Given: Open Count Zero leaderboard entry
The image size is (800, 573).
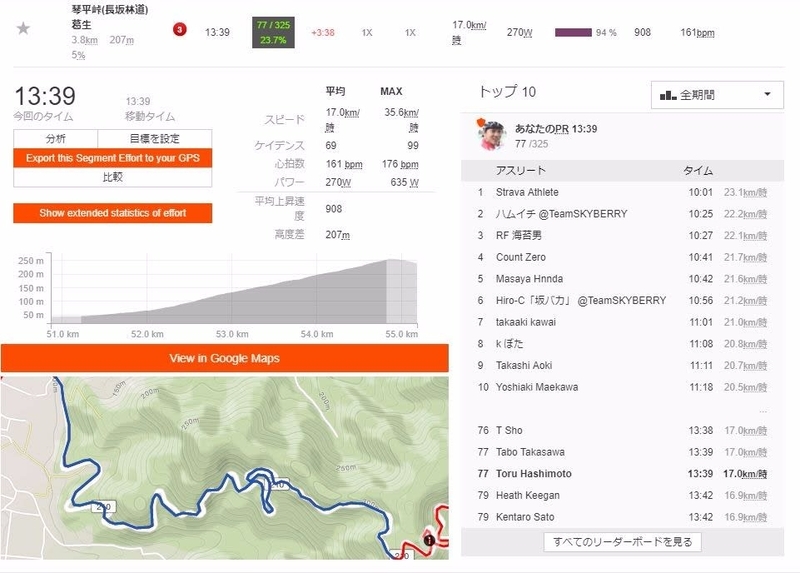Looking at the screenshot, I should click(520, 257).
